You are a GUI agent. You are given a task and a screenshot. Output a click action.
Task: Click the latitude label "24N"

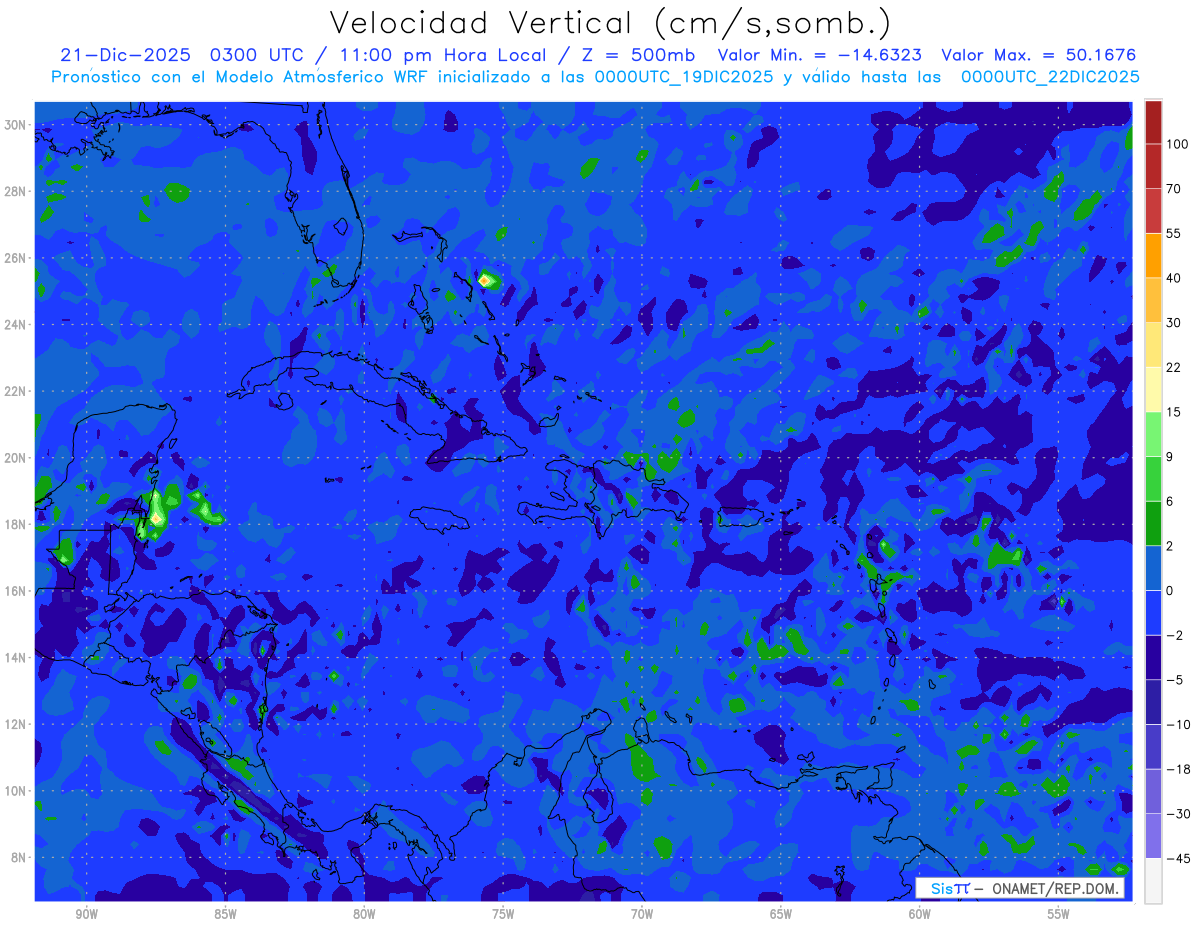(17, 325)
